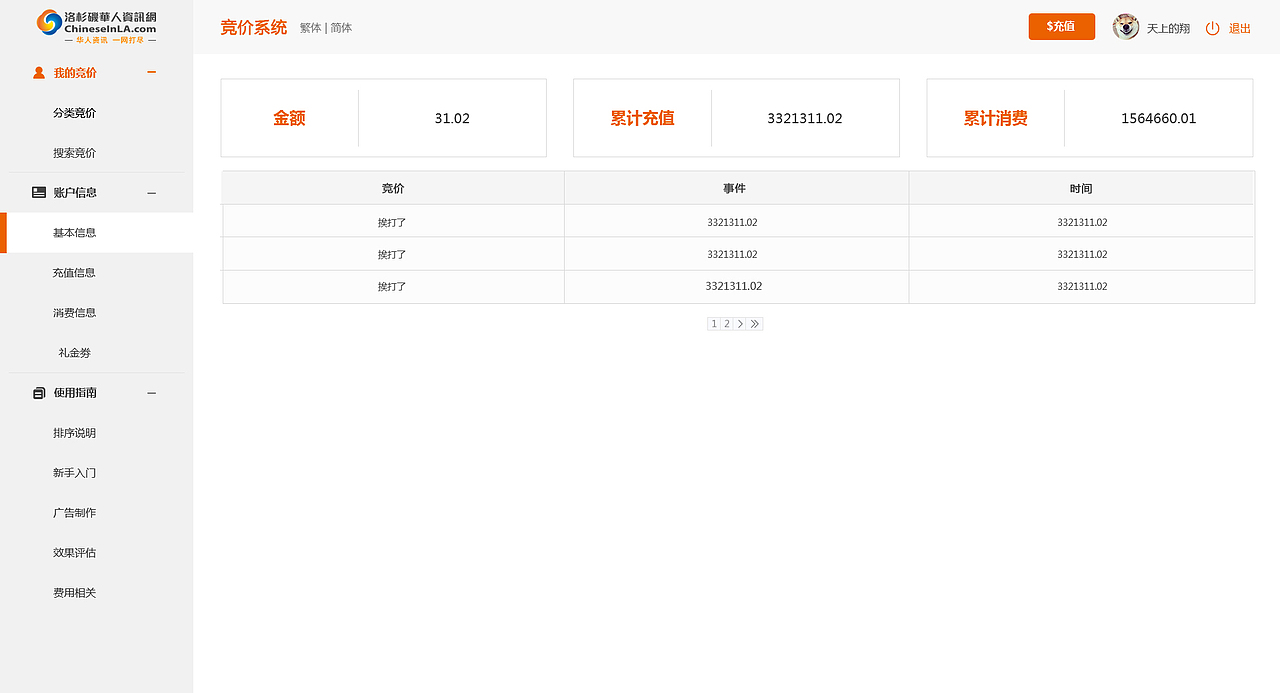Open 分类竞价 in the sidebar
This screenshot has height=693, width=1280.
pyautogui.click(x=75, y=113)
